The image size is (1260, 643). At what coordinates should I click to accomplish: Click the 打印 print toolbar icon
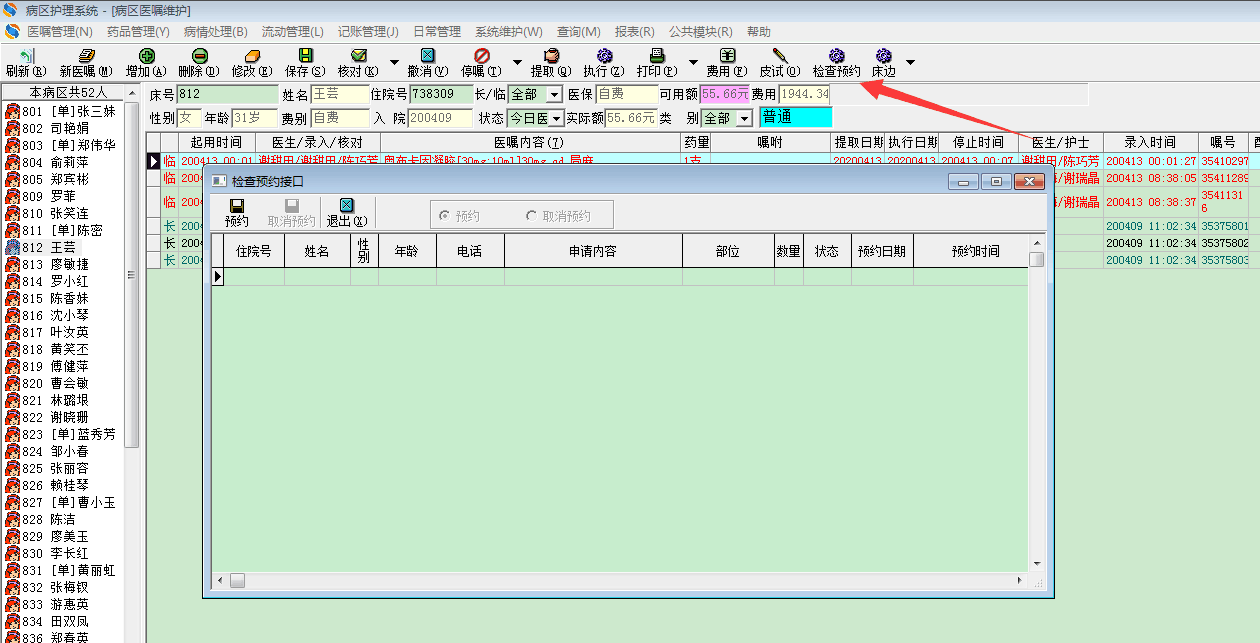[x=657, y=56]
